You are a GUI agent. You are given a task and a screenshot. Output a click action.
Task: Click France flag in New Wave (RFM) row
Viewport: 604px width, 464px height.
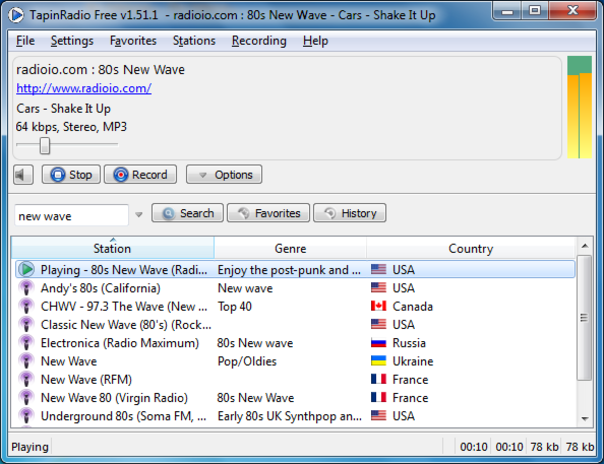tap(378, 379)
